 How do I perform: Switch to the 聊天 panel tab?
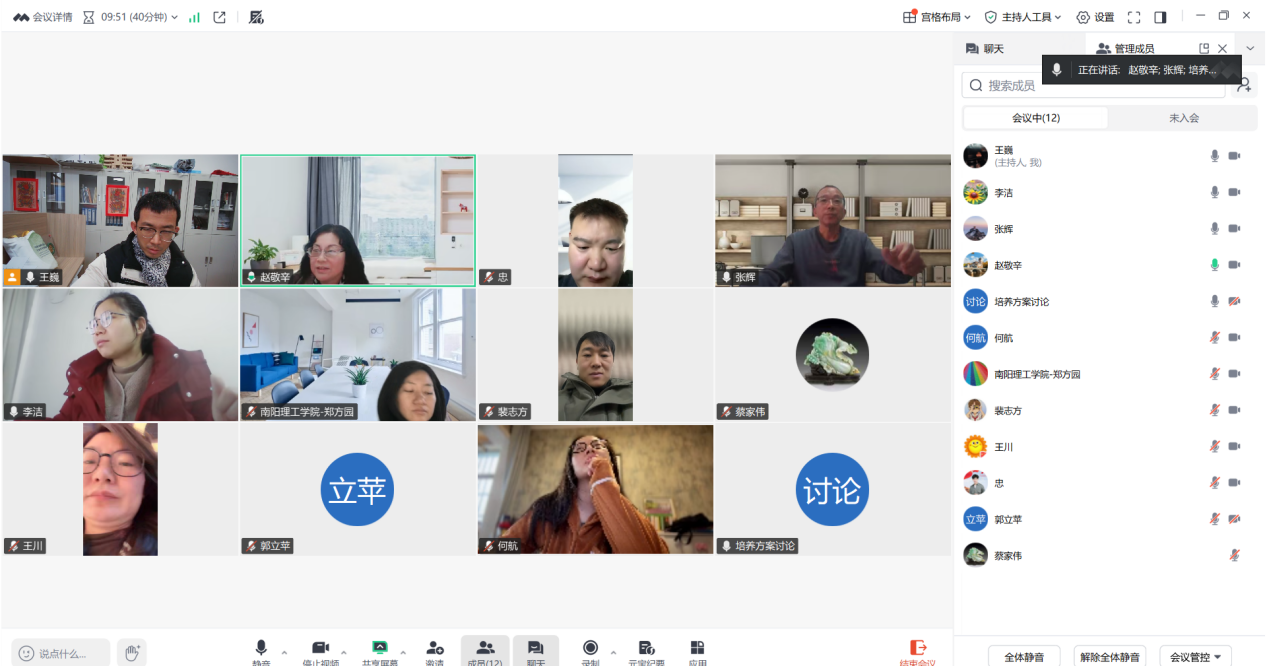pos(985,48)
